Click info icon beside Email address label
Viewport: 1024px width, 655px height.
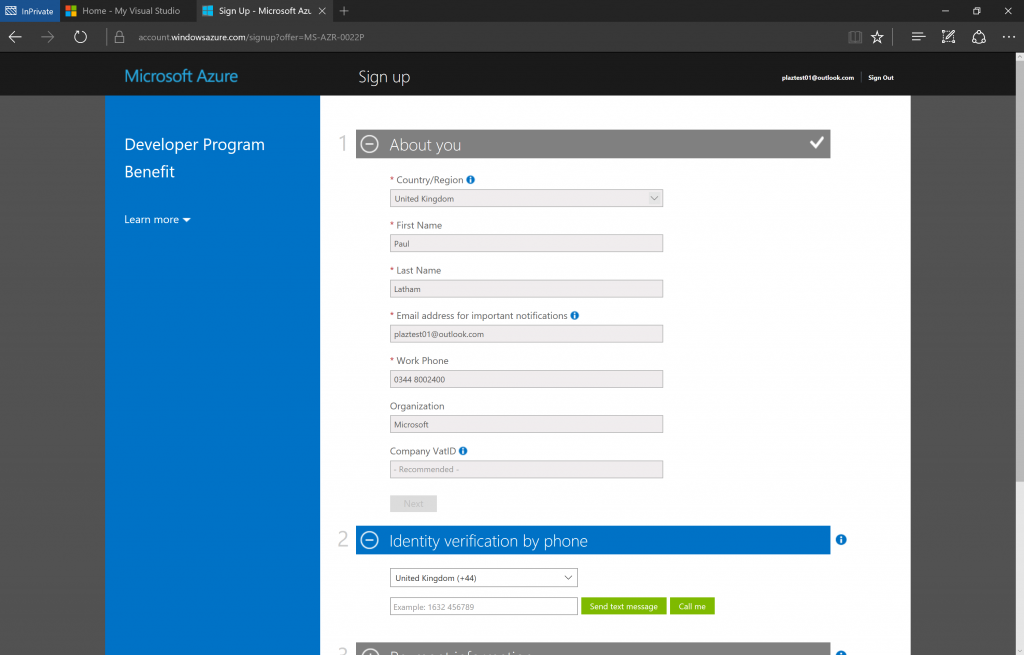575,315
